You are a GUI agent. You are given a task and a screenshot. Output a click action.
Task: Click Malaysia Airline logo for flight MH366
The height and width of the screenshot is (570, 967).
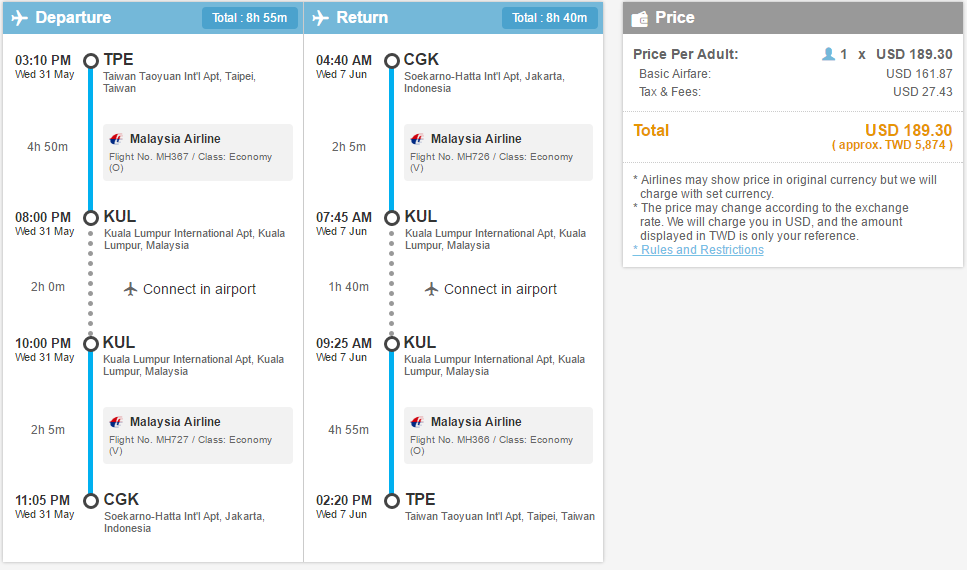click(x=417, y=422)
